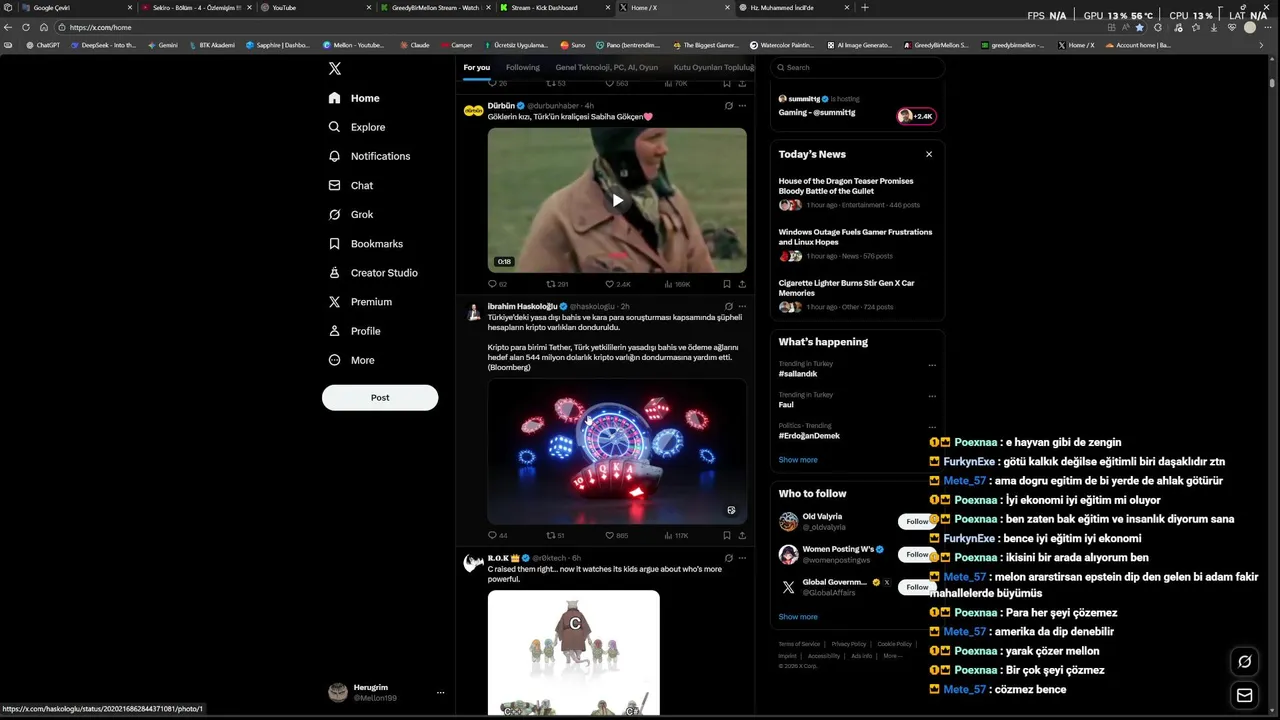Open more options on R.O.K post
This screenshot has height=720, width=1280.
(x=742, y=558)
